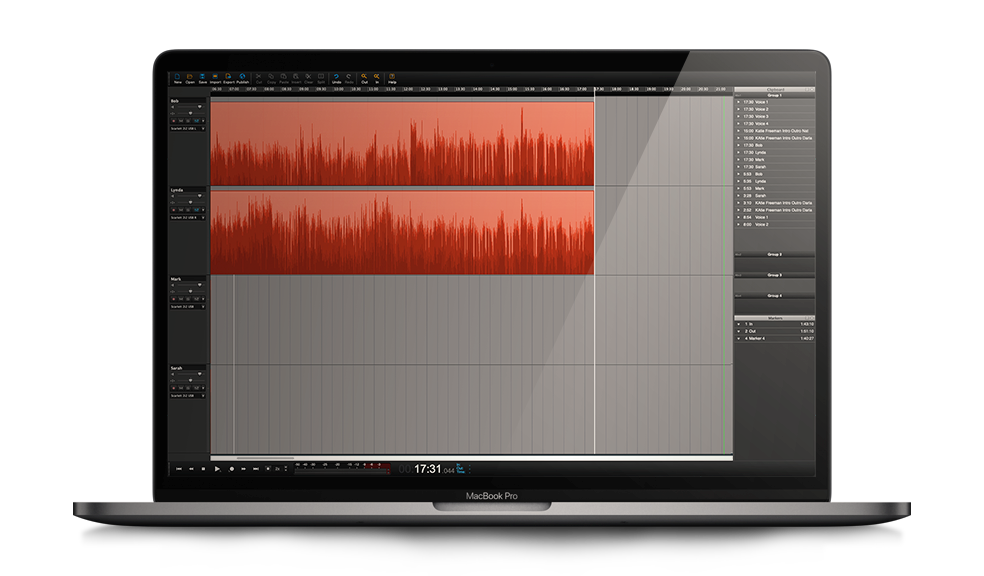Image resolution: width=984 pixels, height=576 pixels.
Task: Click the Import icon
Action: click(x=215, y=76)
